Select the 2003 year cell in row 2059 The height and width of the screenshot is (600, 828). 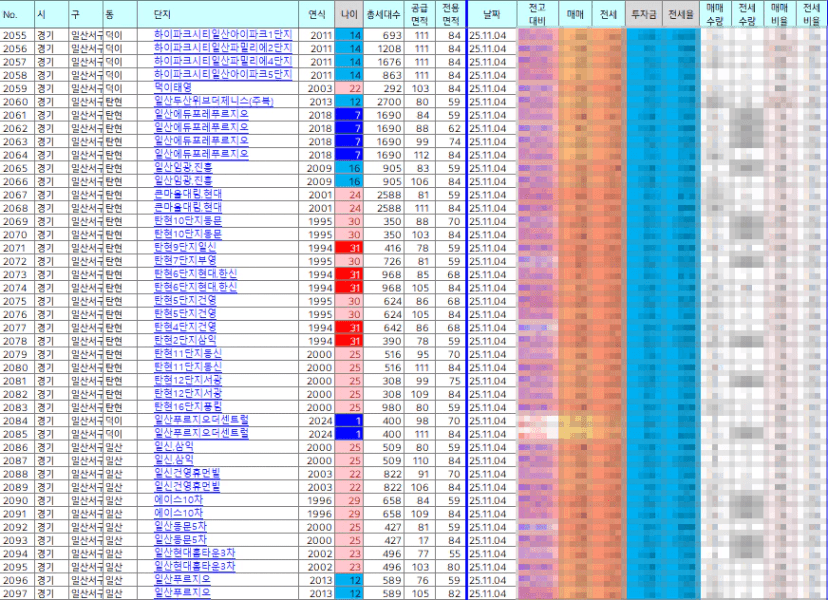[x=317, y=88]
